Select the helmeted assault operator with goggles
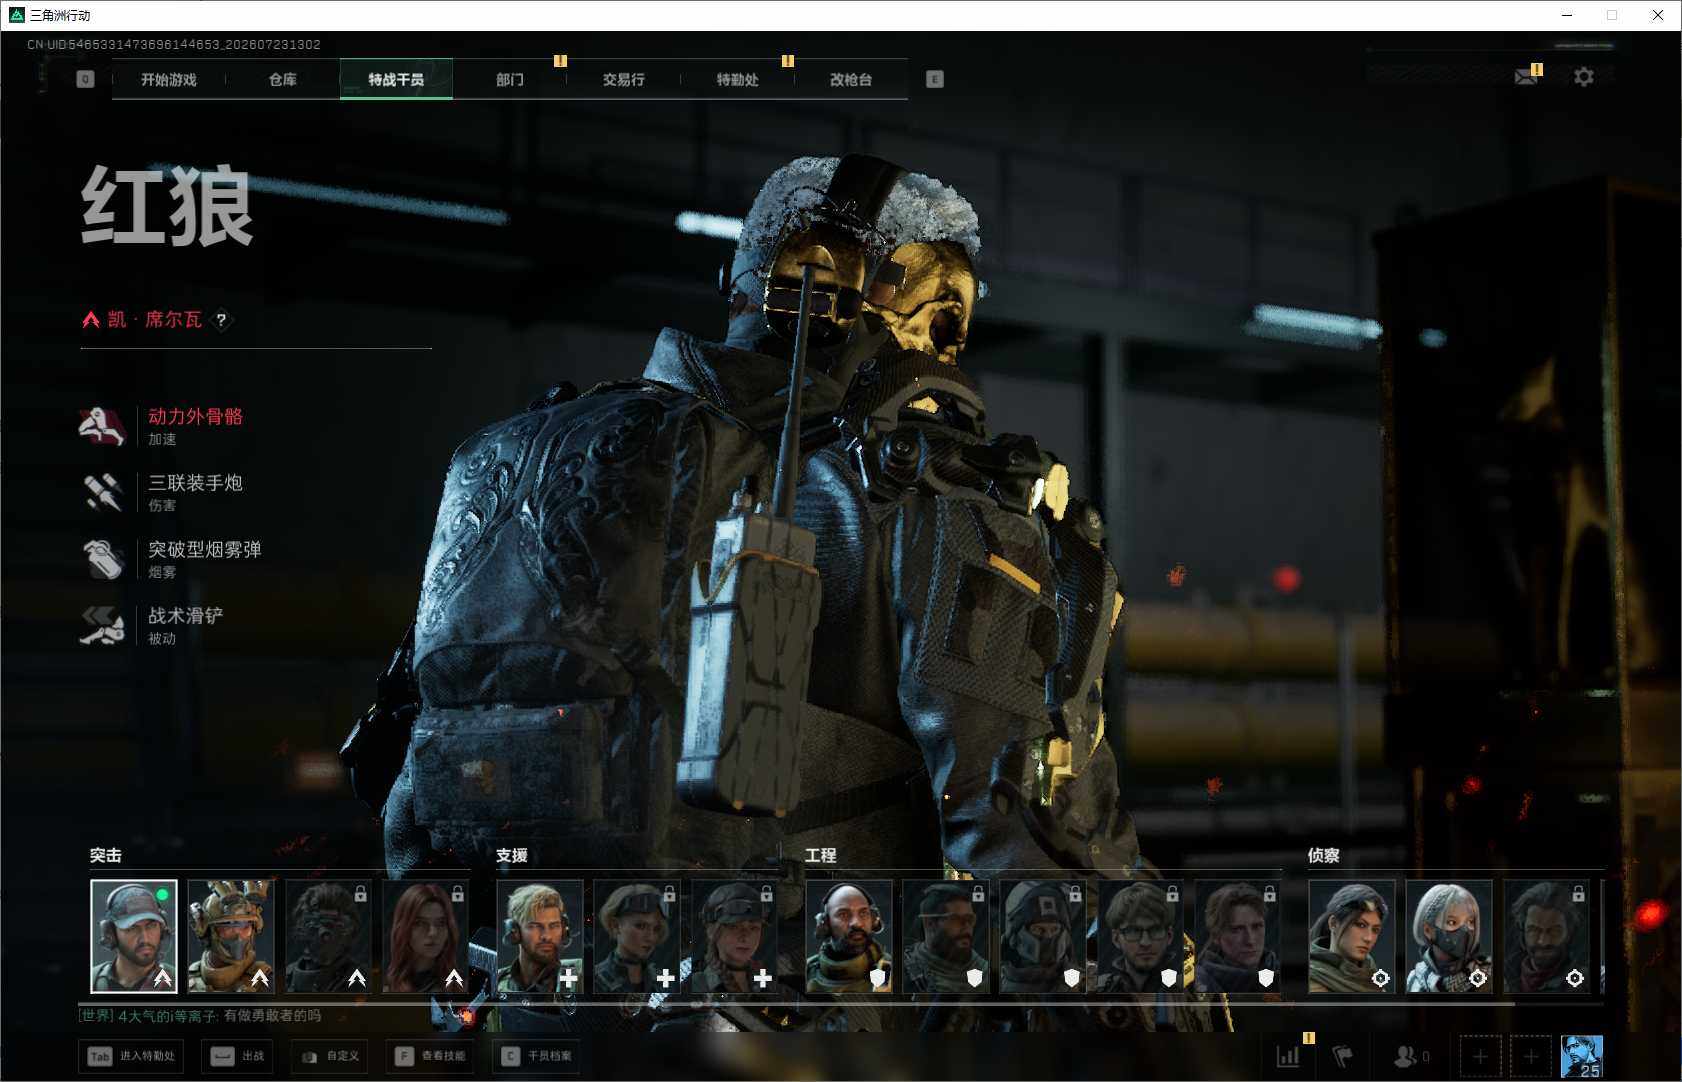Image resolution: width=1682 pixels, height=1082 pixels. (x=231, y=936)
